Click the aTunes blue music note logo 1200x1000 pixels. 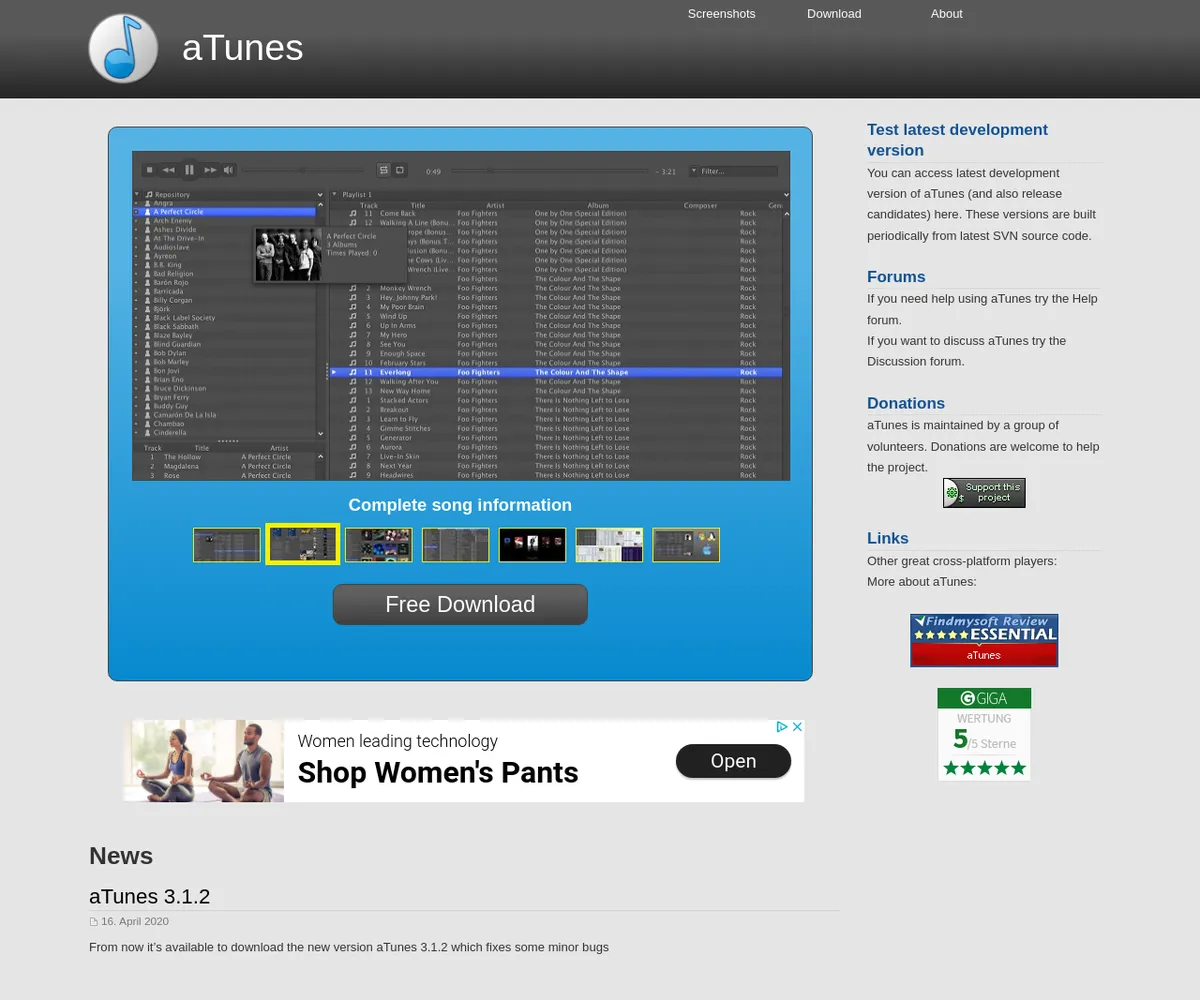pos(123,48)
